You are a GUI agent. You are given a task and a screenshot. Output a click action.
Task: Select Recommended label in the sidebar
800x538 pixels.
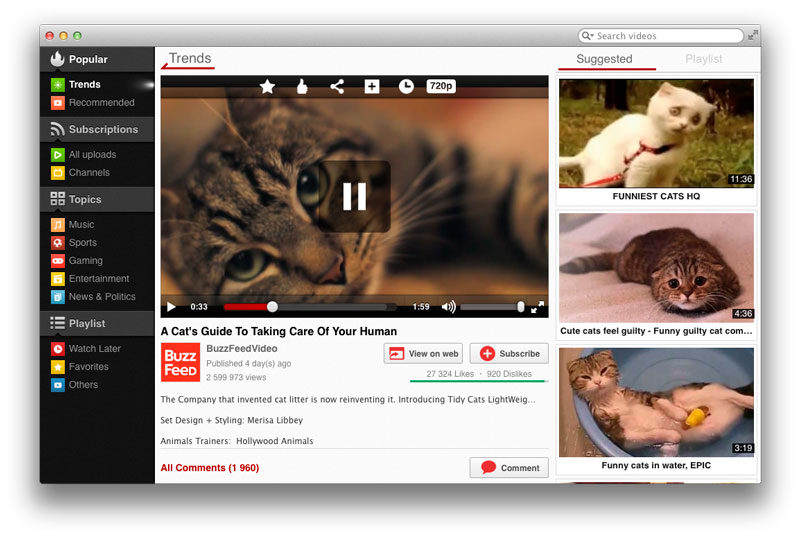pos(102,103)
